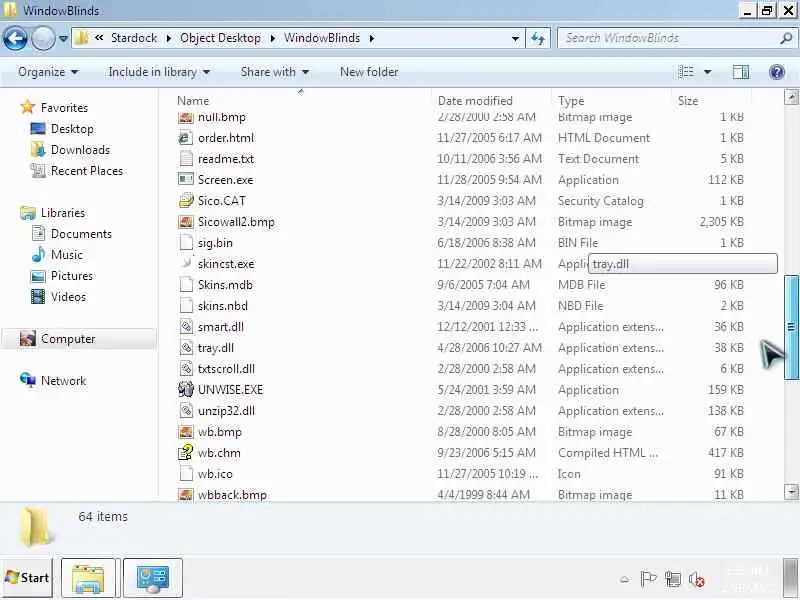Open the Pictures library
The image size is (800, 600).
coord(72,276)
